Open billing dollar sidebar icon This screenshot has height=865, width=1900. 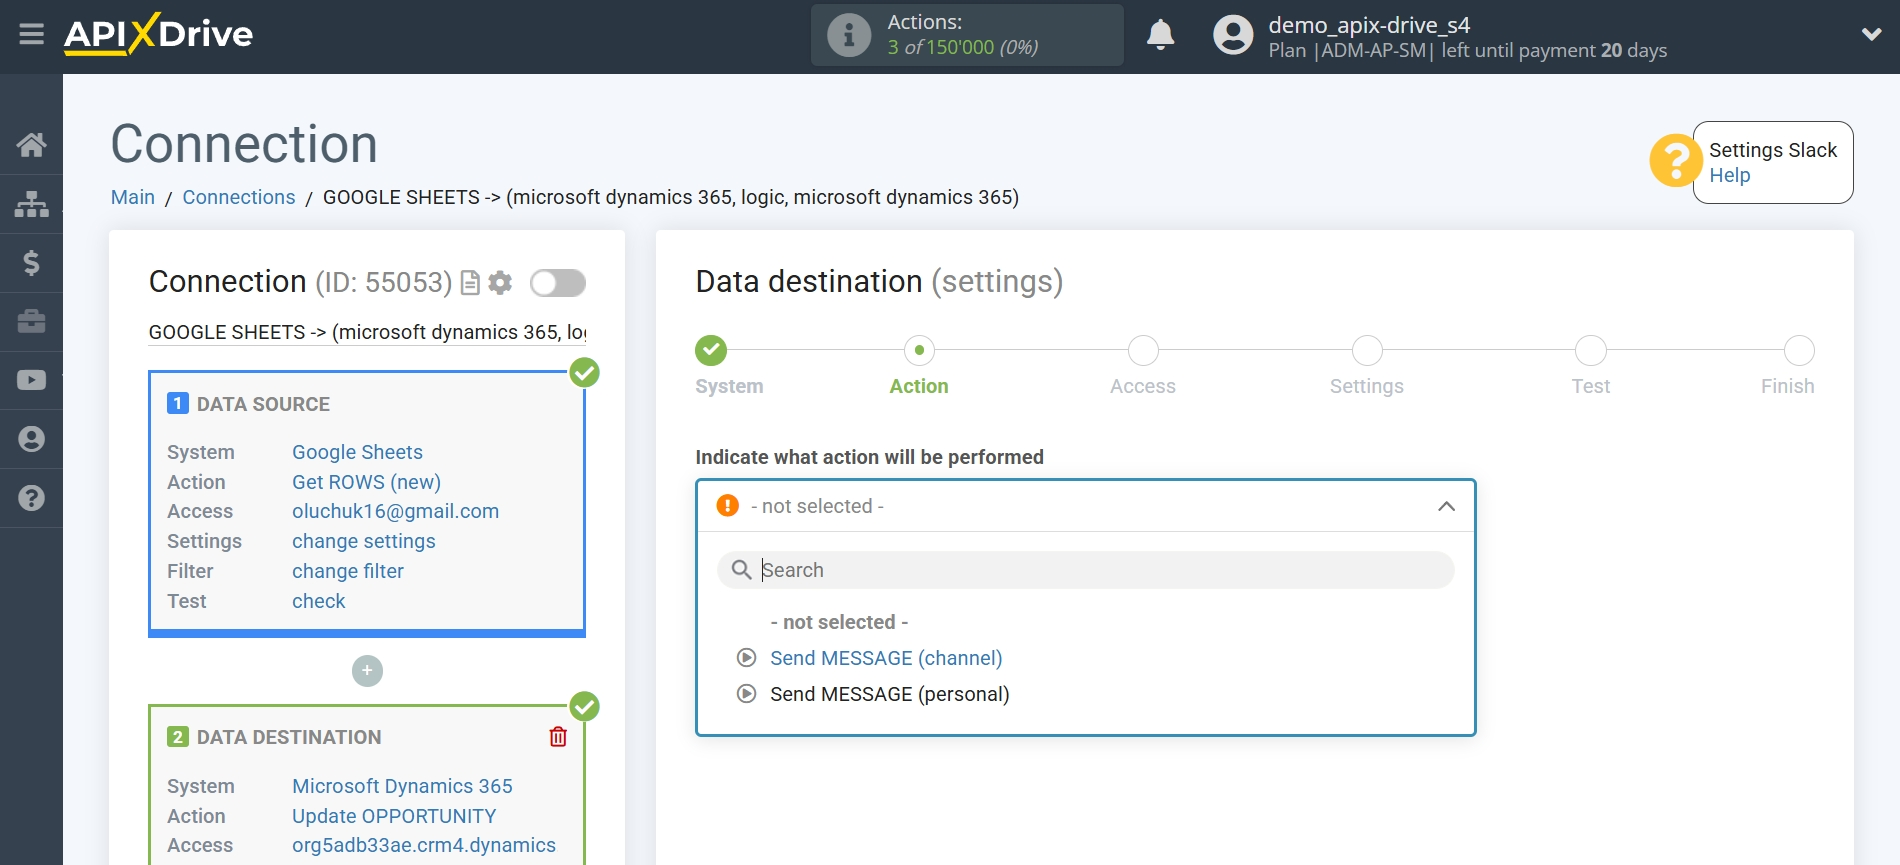pyautogui.click(x=31, y=263)
